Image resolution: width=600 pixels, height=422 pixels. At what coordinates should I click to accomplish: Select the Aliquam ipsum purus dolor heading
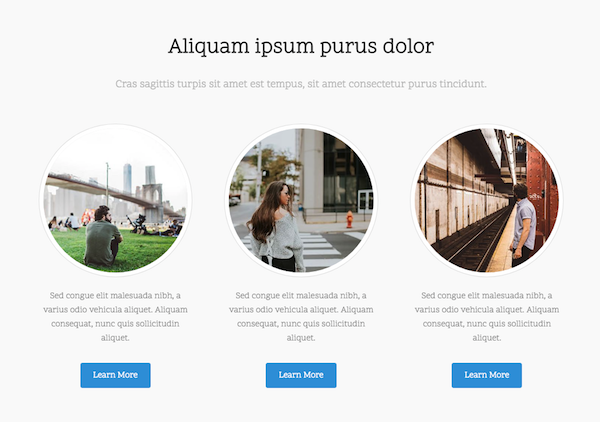click(301, 46)
